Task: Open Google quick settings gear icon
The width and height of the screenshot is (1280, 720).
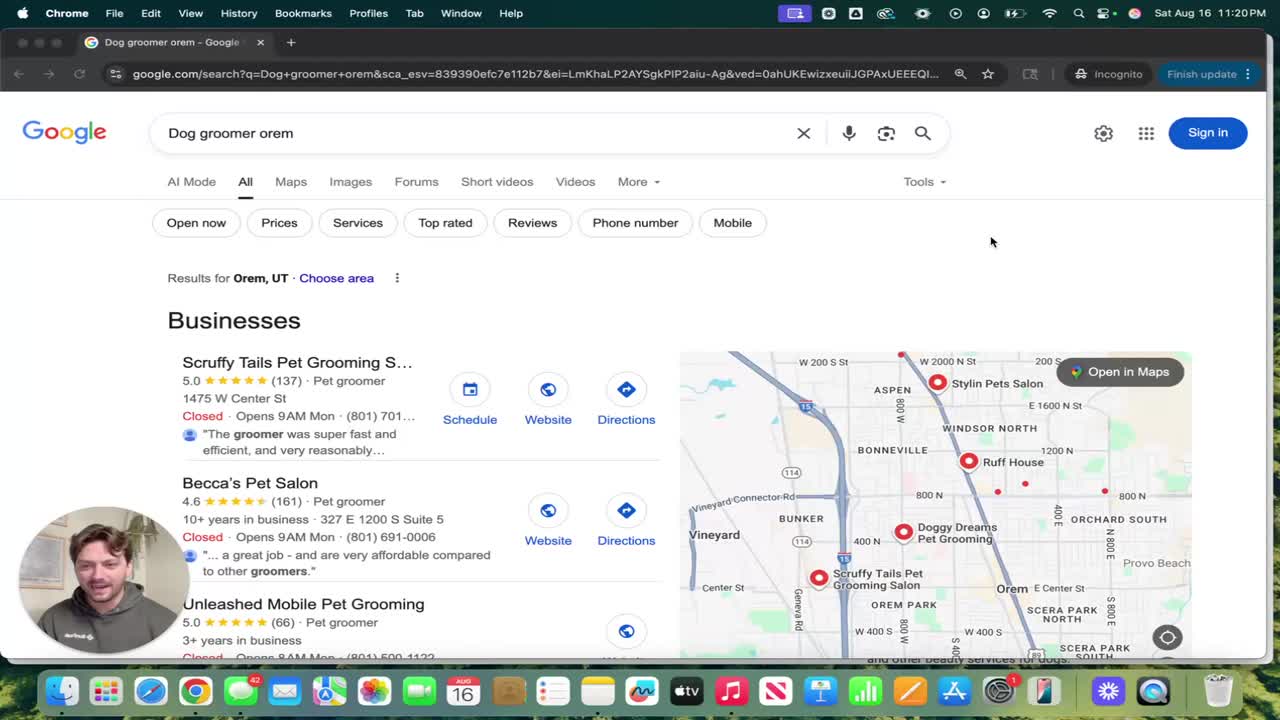Action: point(1103,133)
